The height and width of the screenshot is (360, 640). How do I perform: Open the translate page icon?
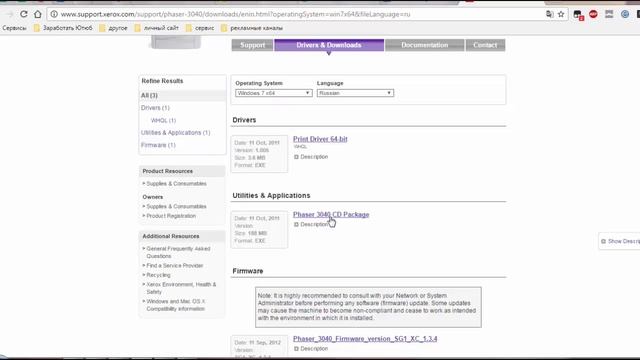point(549,14)
